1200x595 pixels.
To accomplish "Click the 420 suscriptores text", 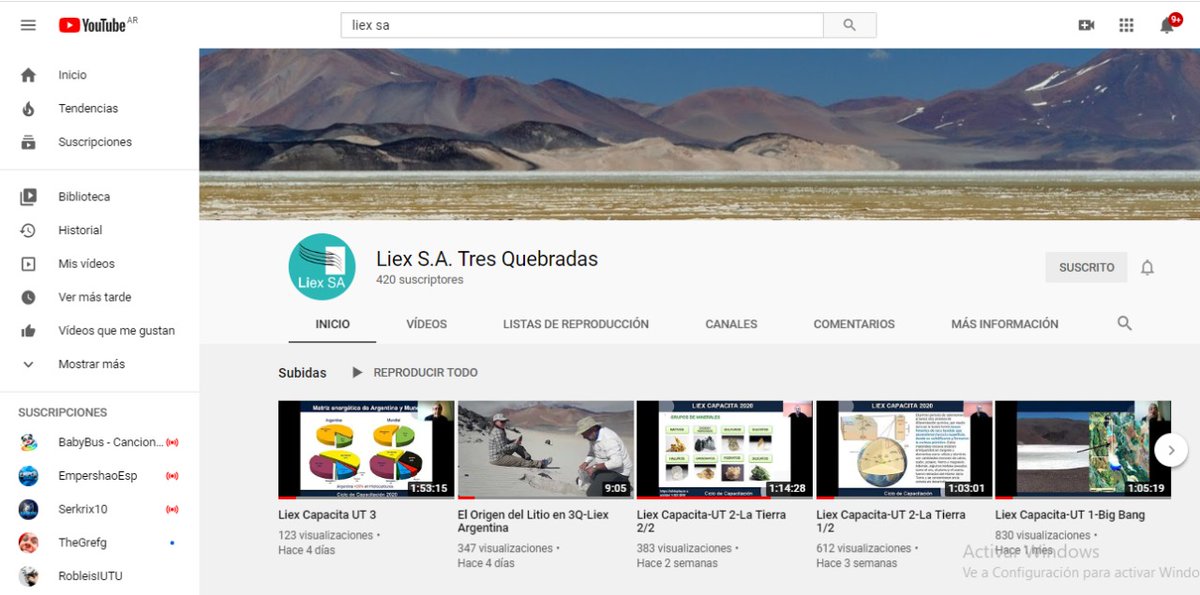I will coord(420,280).
